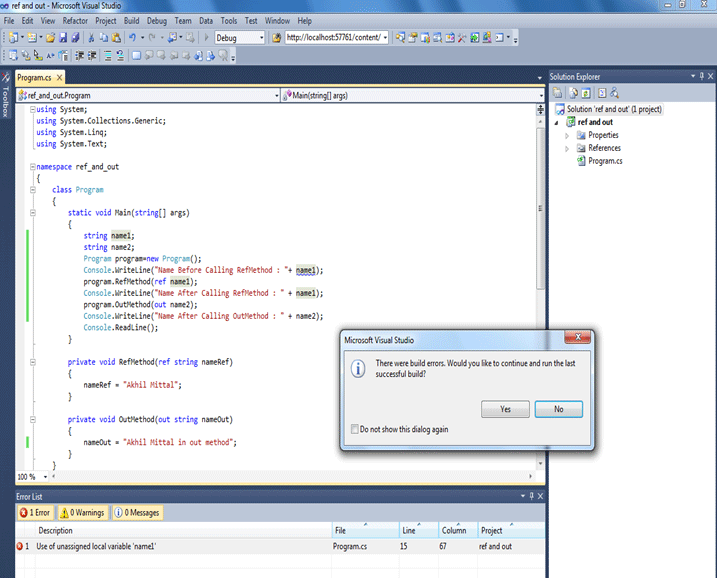
Task: Open the Build menu
Action: coord(132,20)
